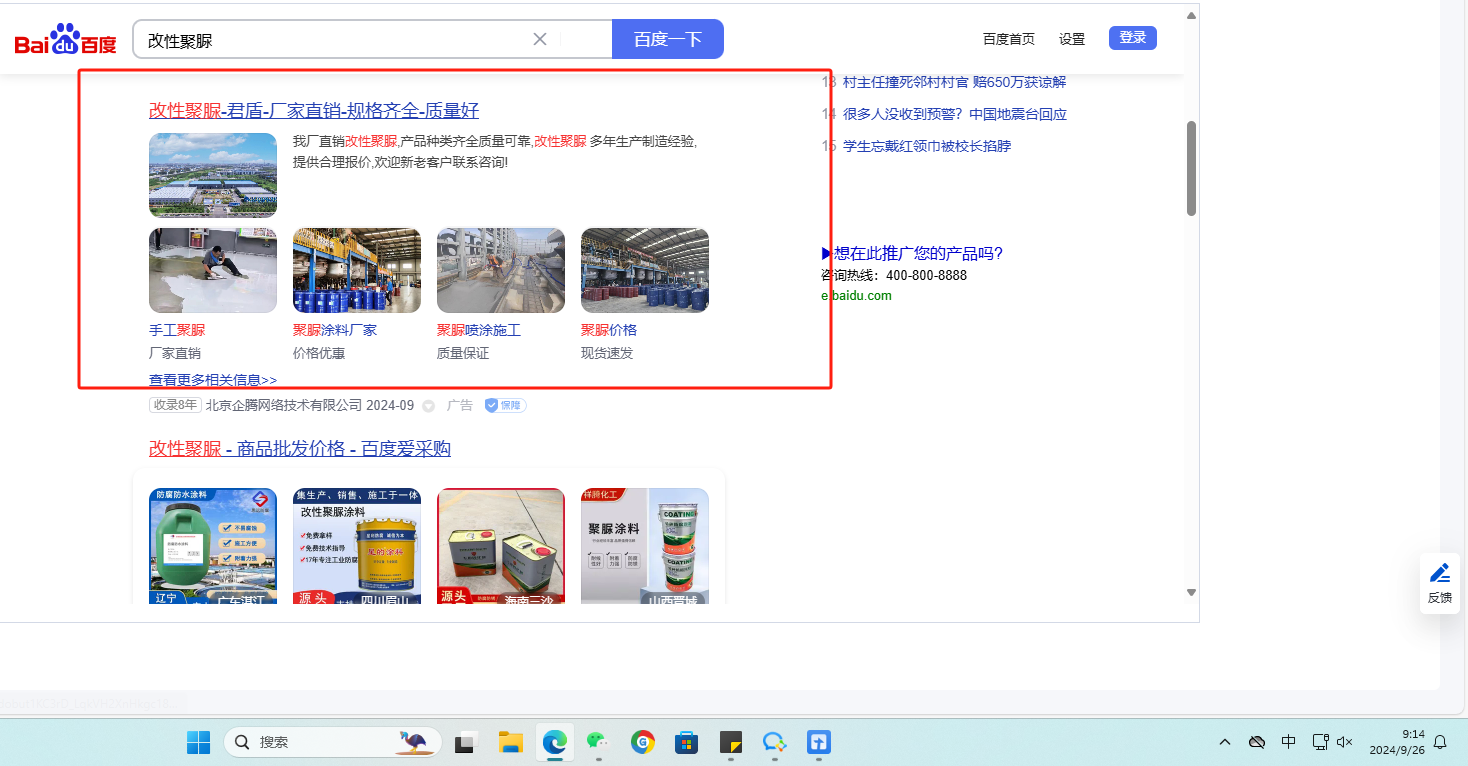Image resolution: width=1468 pixels, height=766 pixels.
Task: Open hot search 学生忘戴红领巾被校长掐脖
Action: coord(927,146)
